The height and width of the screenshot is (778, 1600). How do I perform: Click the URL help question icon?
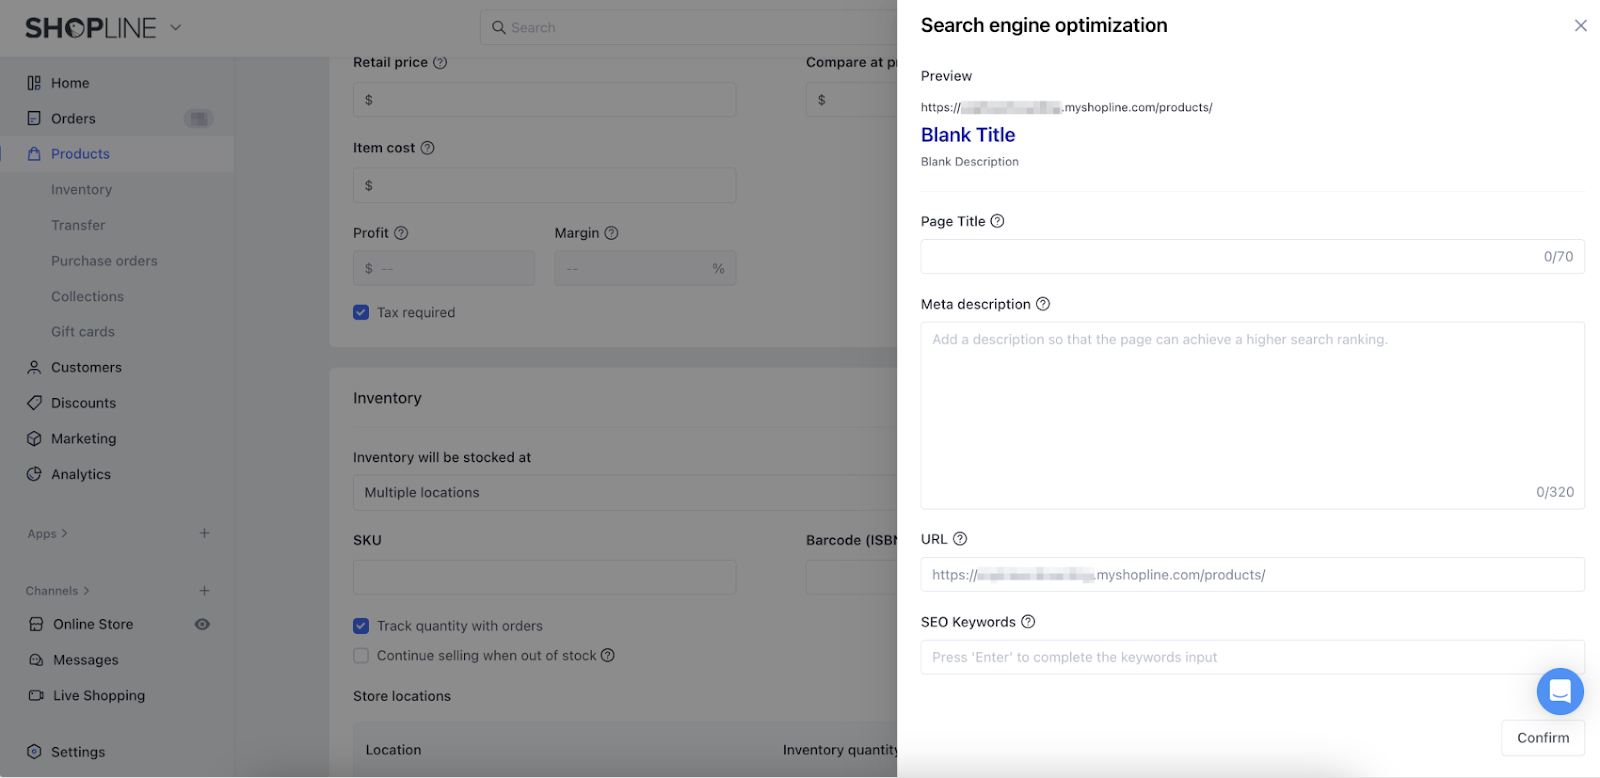pyautogui.click(x=960, y=539)
